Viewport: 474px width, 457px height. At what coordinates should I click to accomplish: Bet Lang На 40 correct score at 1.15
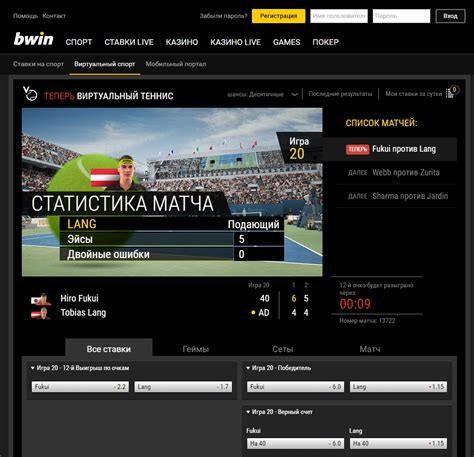pyautogui.click(x=399, y=443)
